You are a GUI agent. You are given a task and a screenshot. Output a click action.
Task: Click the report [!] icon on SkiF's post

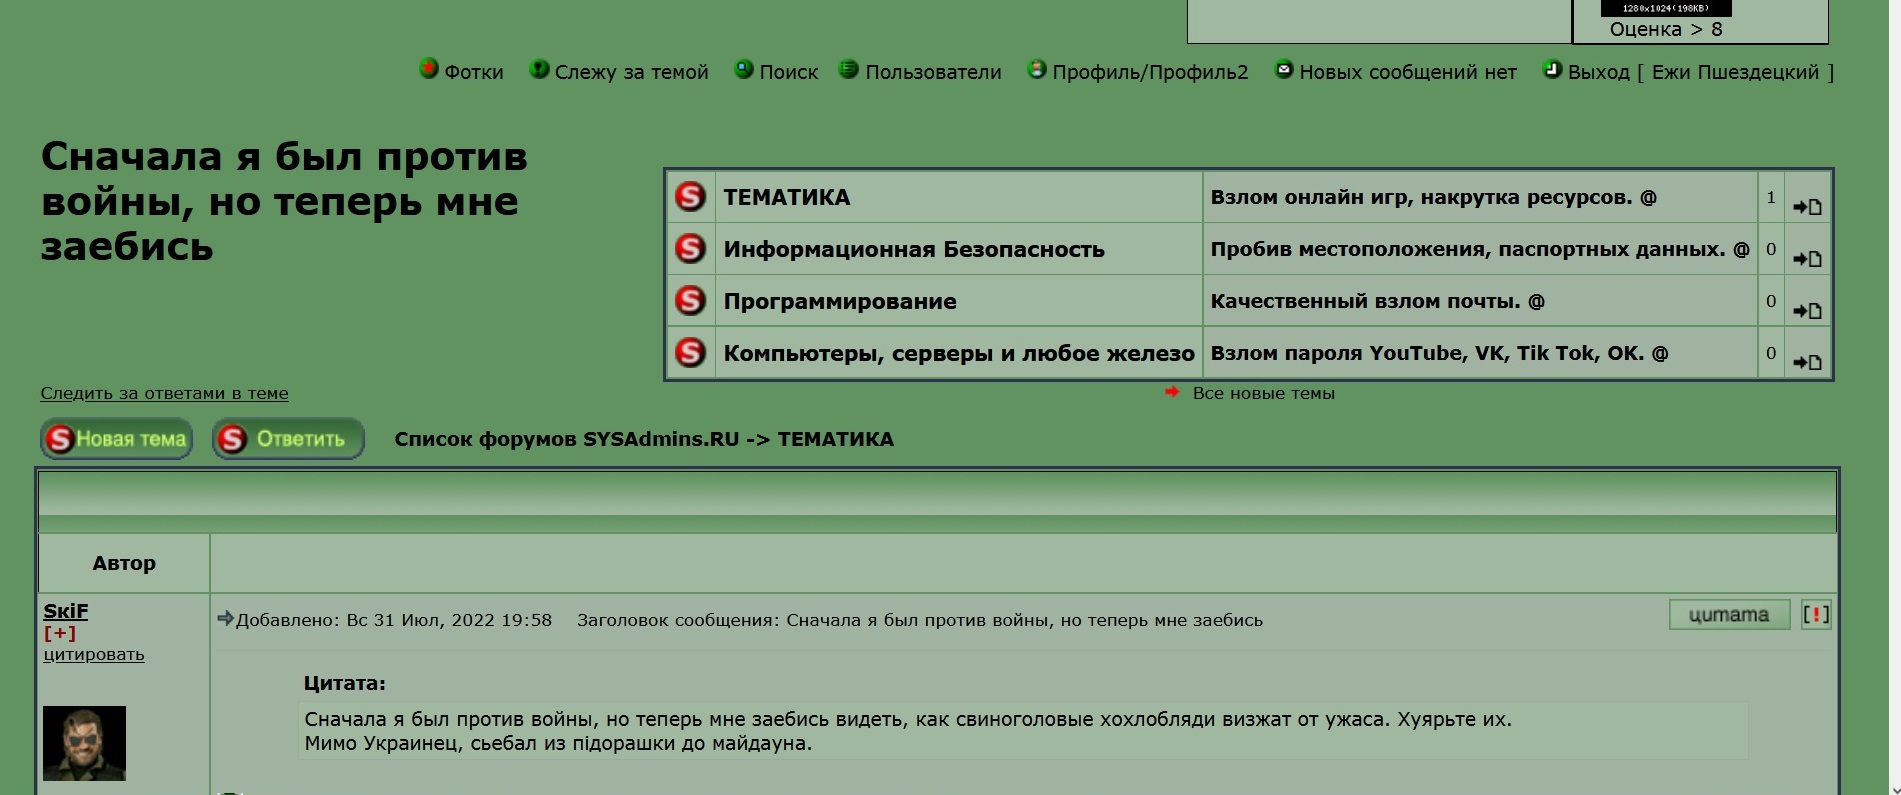[1816, 614]
